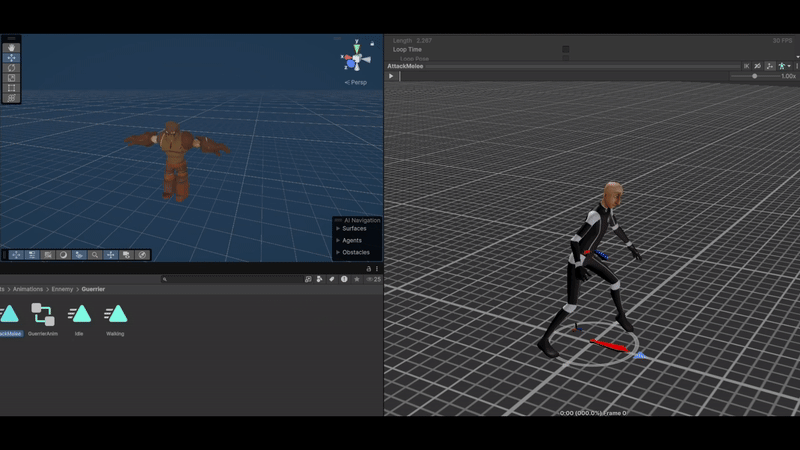Select the Walking animation clip asset
The height and width of the screenshot is (450, 800).
point(115,319)
